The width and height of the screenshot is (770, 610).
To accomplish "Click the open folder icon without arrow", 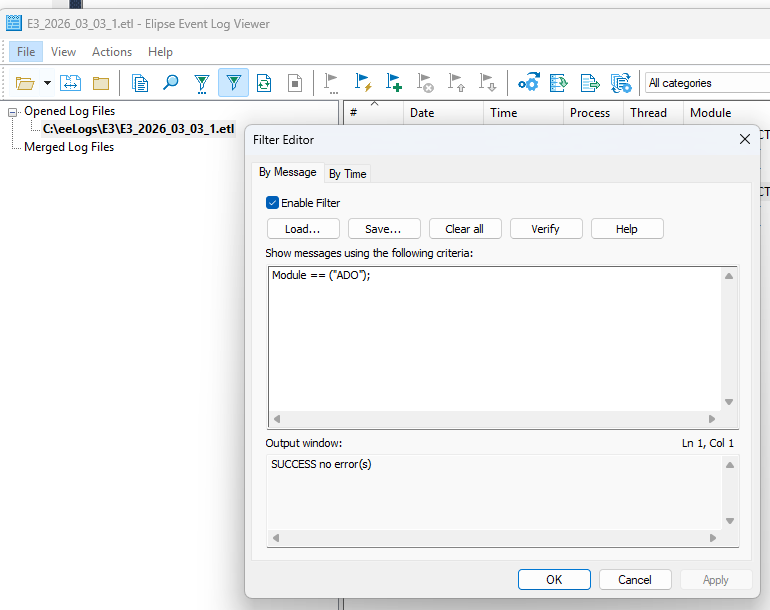I will point(101,83).
